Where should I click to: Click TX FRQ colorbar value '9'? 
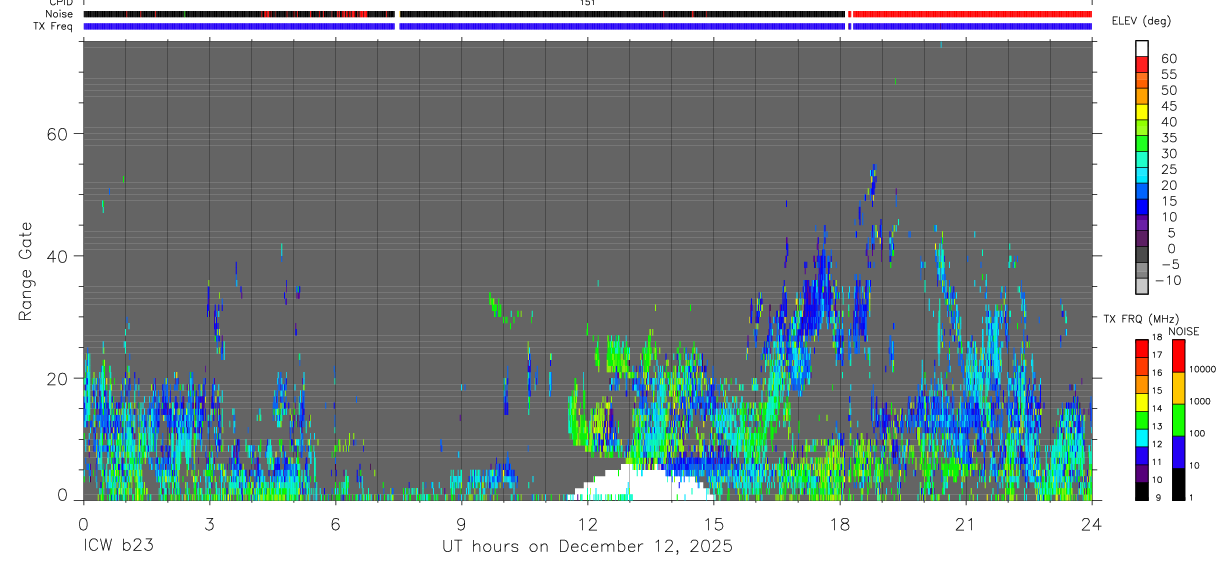click(1160, 498)
